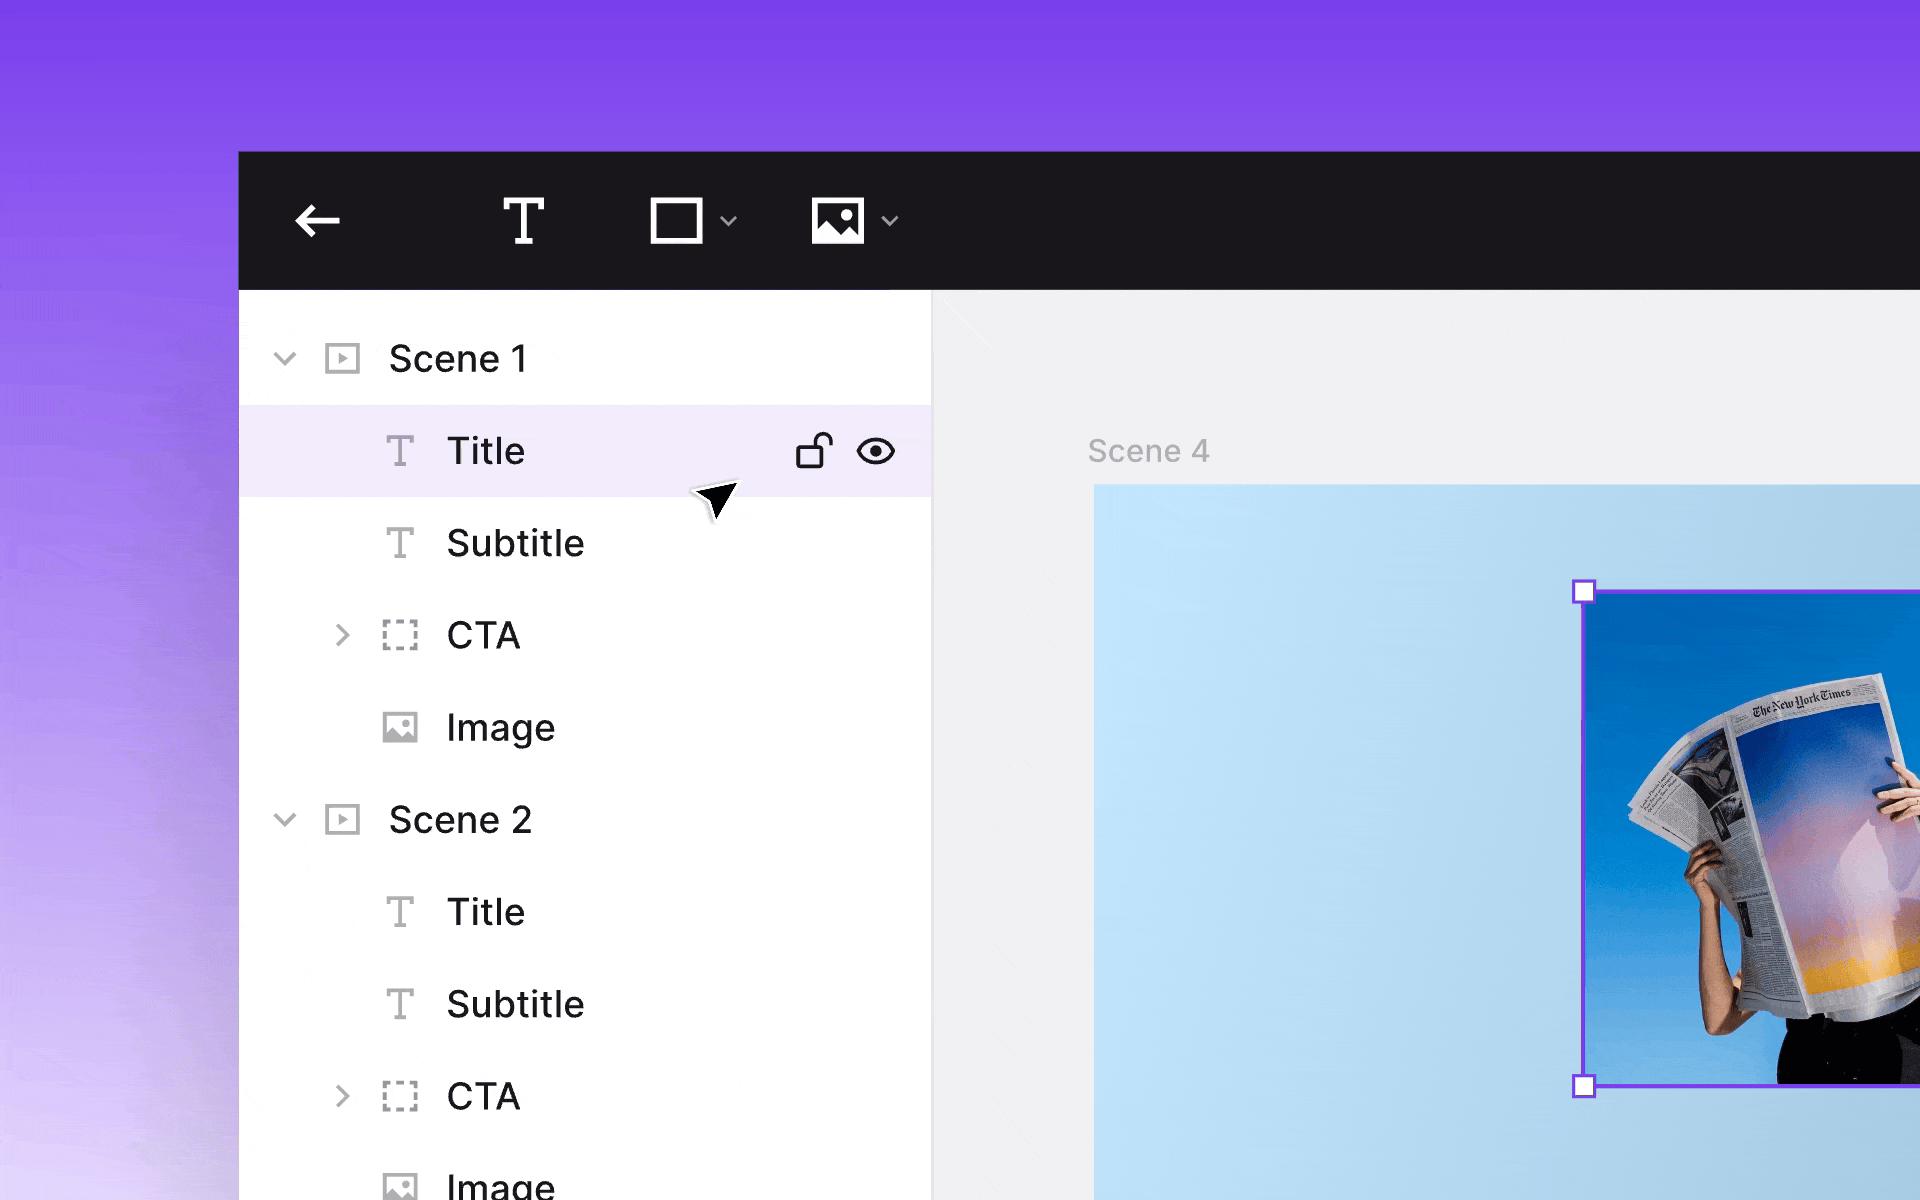
Task: Select the Text tool
Action: point(523,220)
